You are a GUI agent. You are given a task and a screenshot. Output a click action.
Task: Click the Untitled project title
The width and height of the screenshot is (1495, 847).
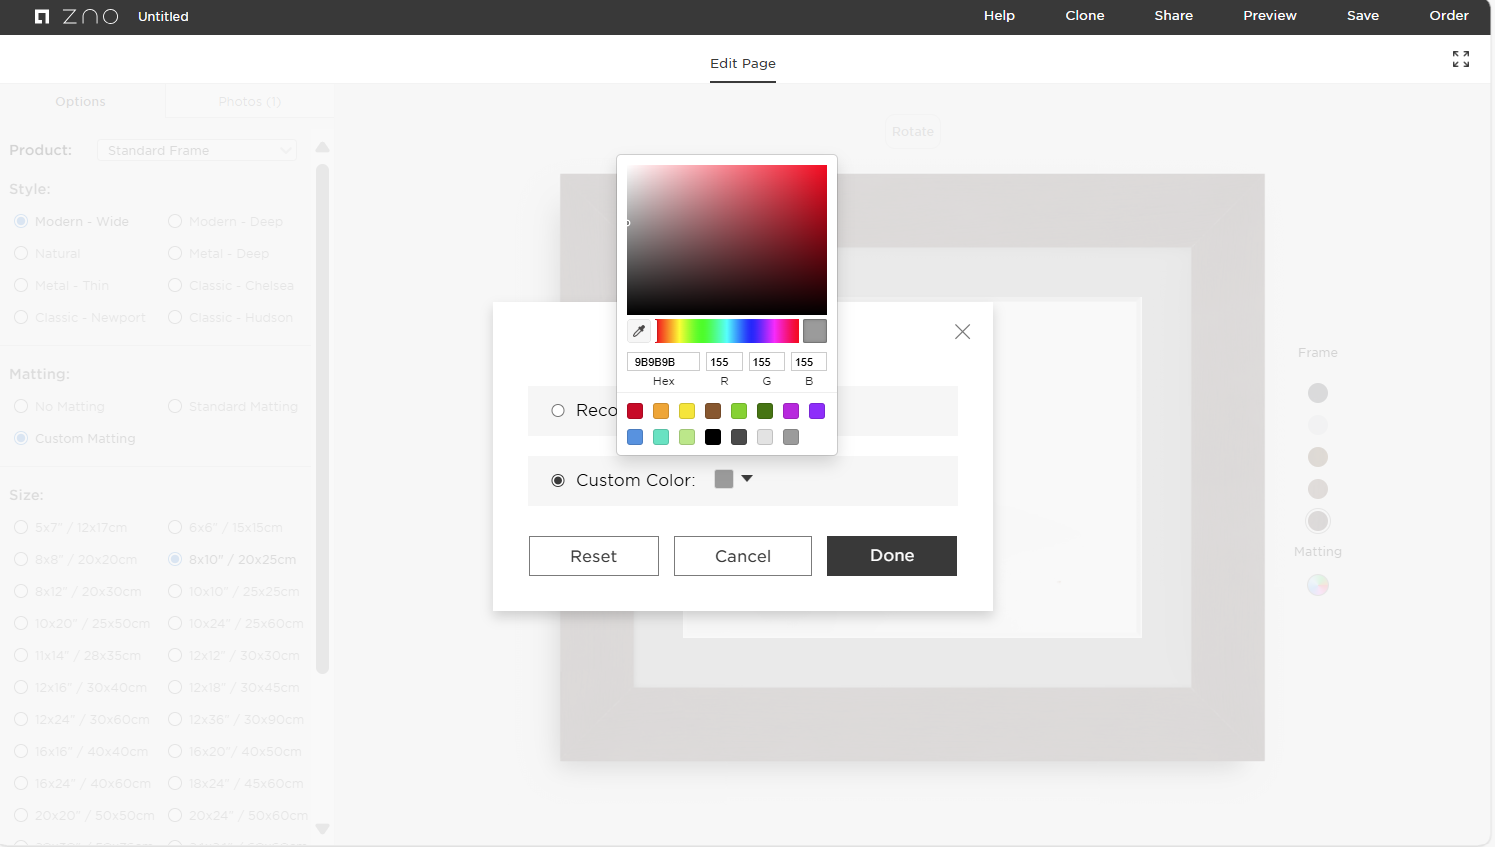click(163, 17)
